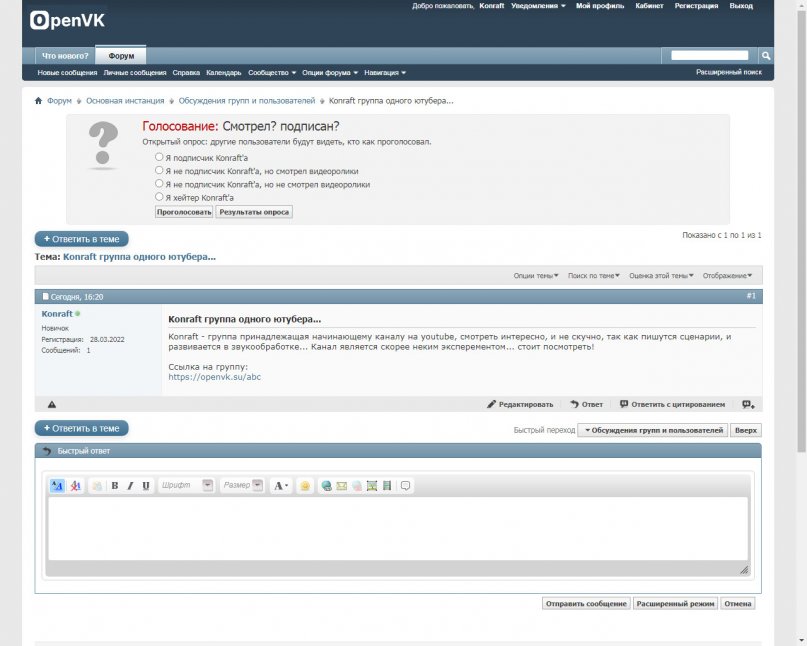807x646 pixels.
Task: Click the insert image icon
Action: tap(372, 486)
